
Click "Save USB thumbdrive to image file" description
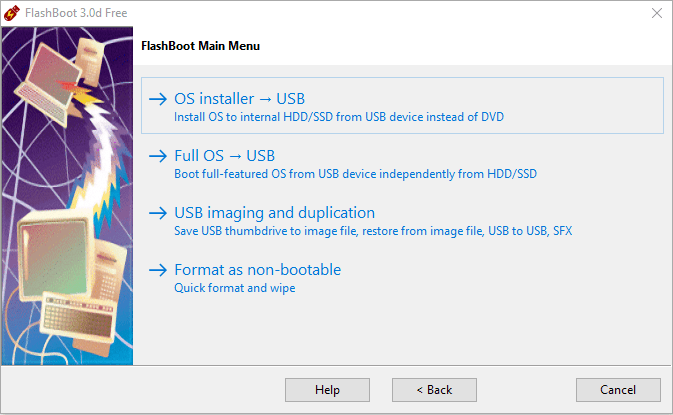click(373, 231)
